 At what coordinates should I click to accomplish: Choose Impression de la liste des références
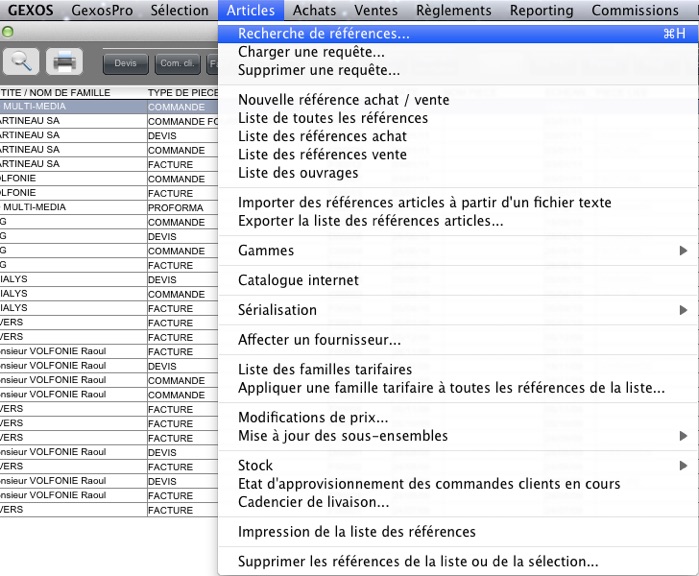tap(458, 532)
